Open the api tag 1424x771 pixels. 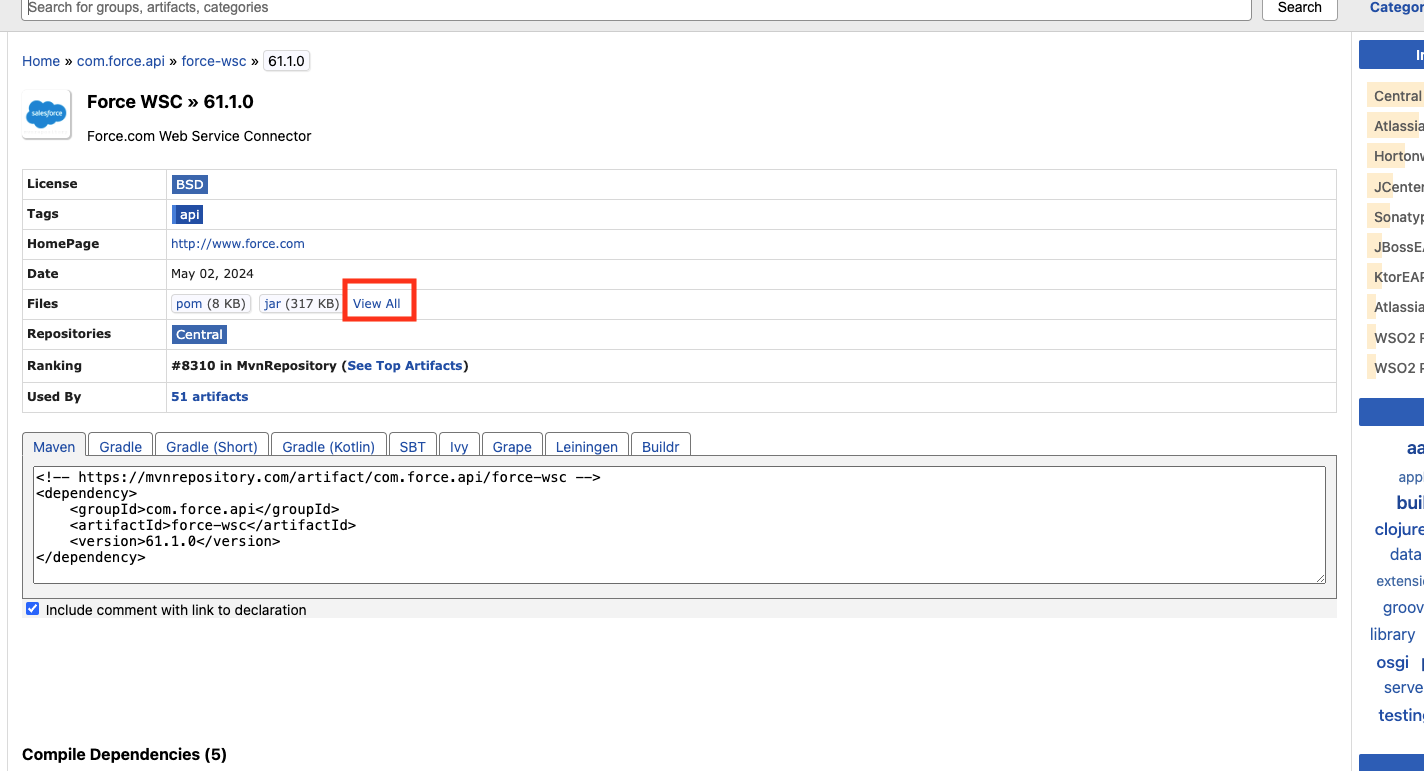coord(187,214)
